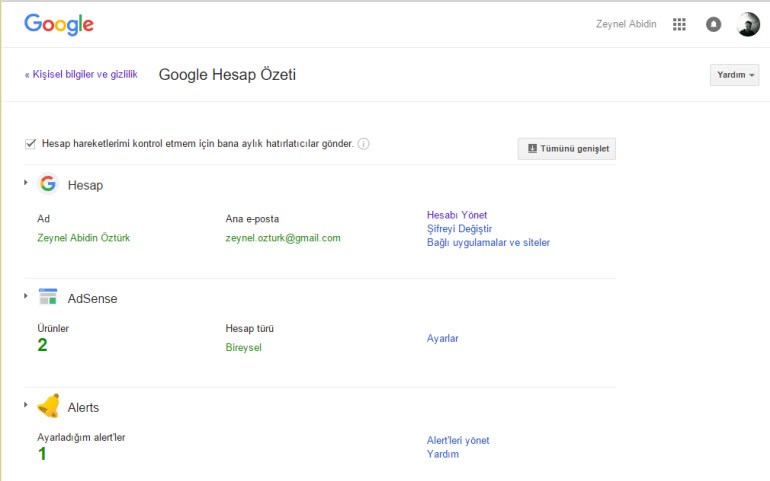Screen dimensions: 770x481
Task: Click the Google Hesap Özeti page title
Action: pos(227,75)
